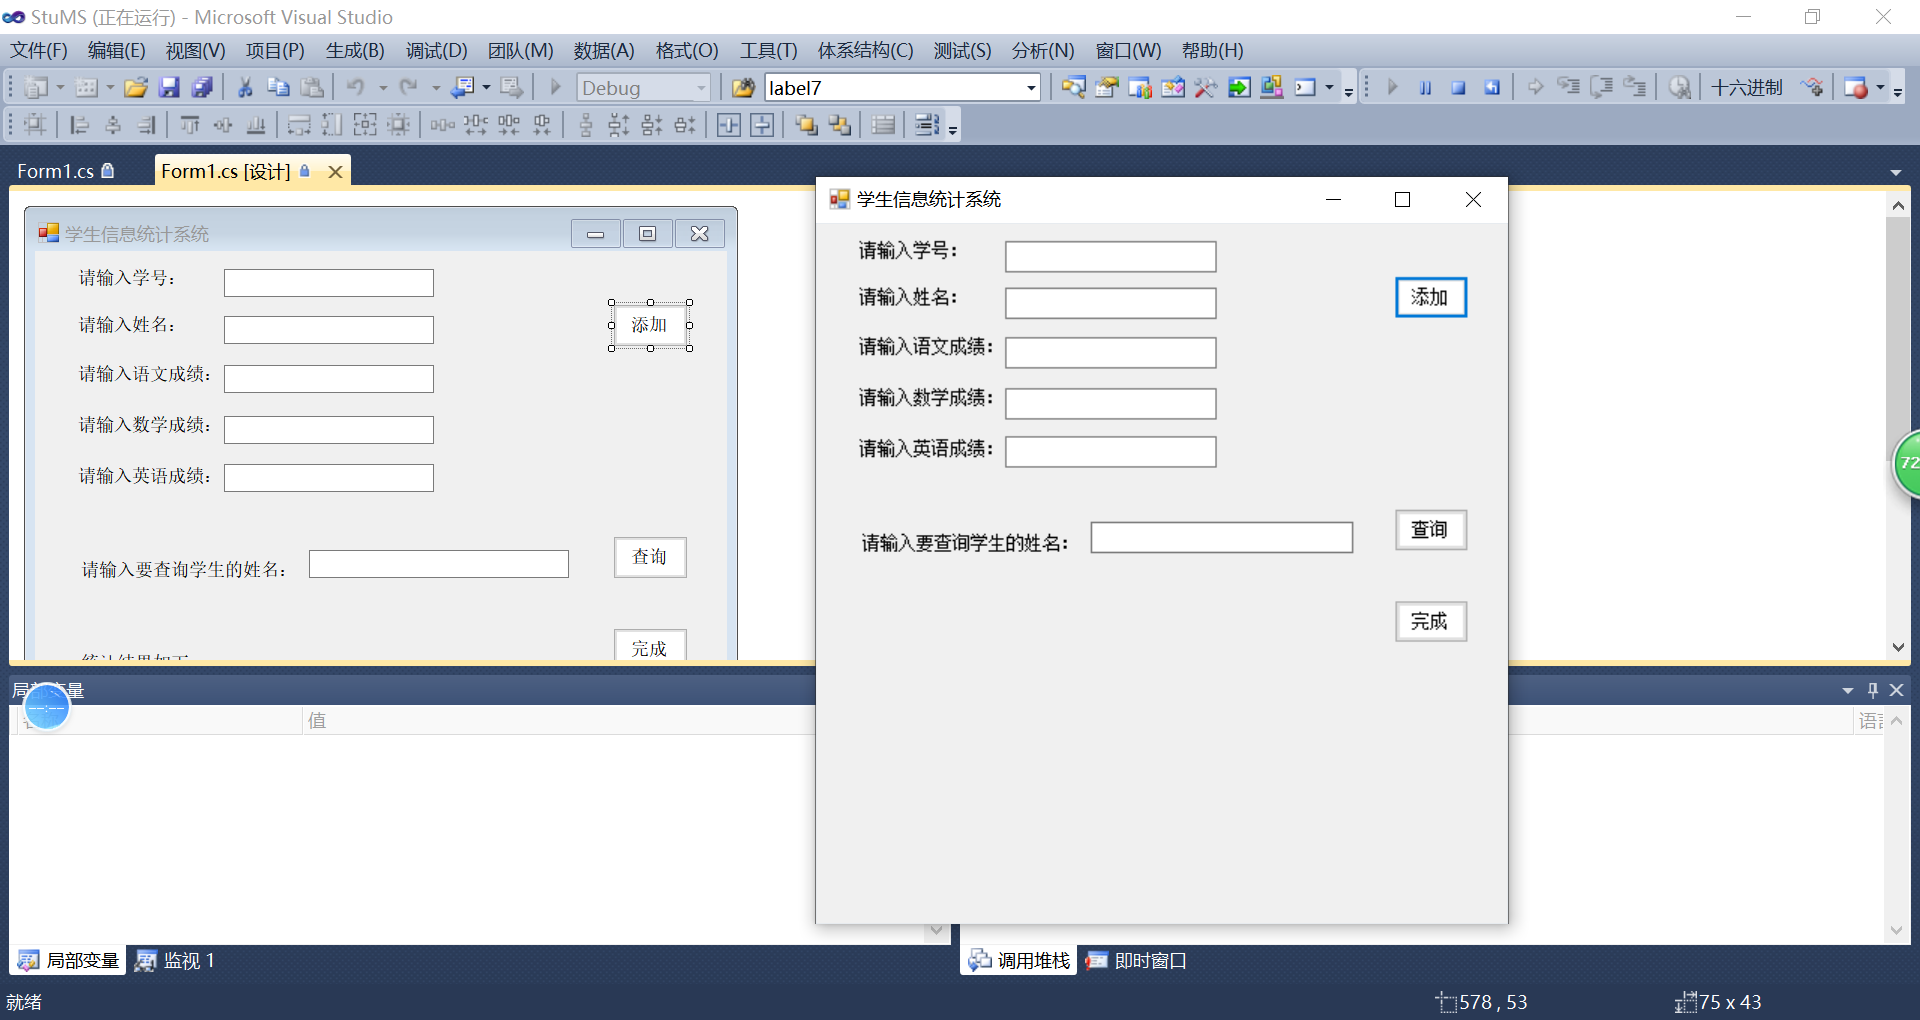The height and width of the screenshot is (1020, 1920).
Task: Select the Hex display toolbar icon
Action: [1748, 87]
